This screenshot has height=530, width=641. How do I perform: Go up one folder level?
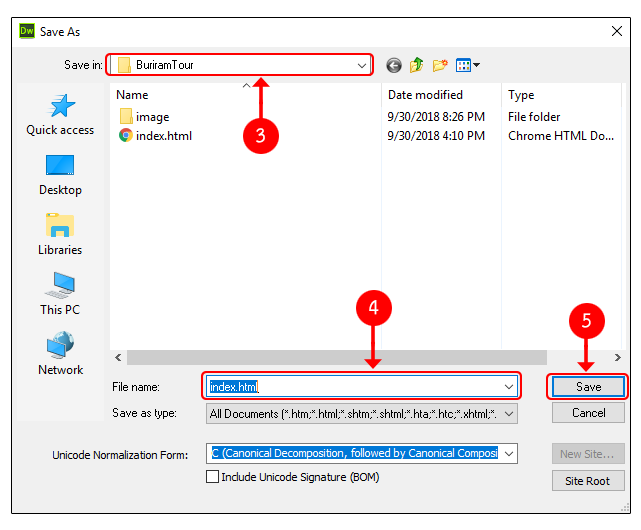coord(417,65)
